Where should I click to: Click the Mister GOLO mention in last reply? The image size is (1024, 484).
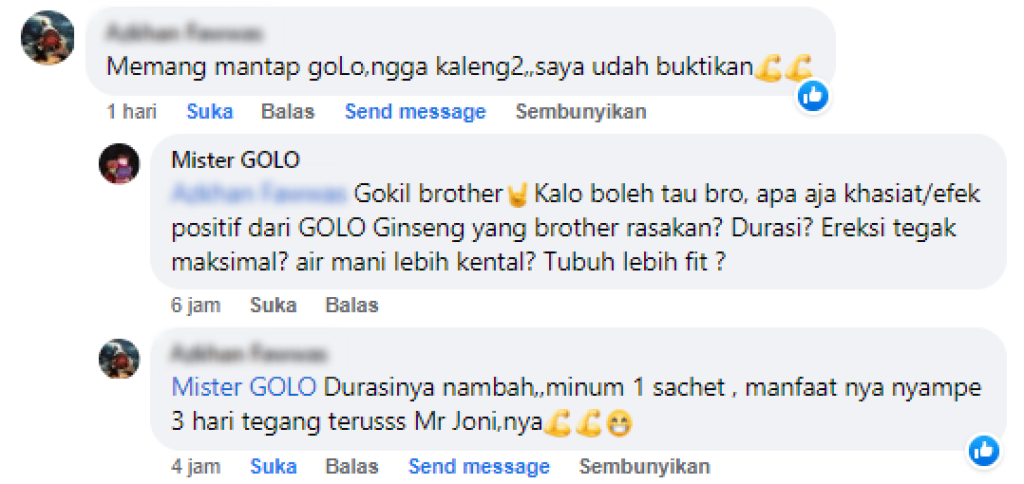pyautogui.click(x=244, y=387)
